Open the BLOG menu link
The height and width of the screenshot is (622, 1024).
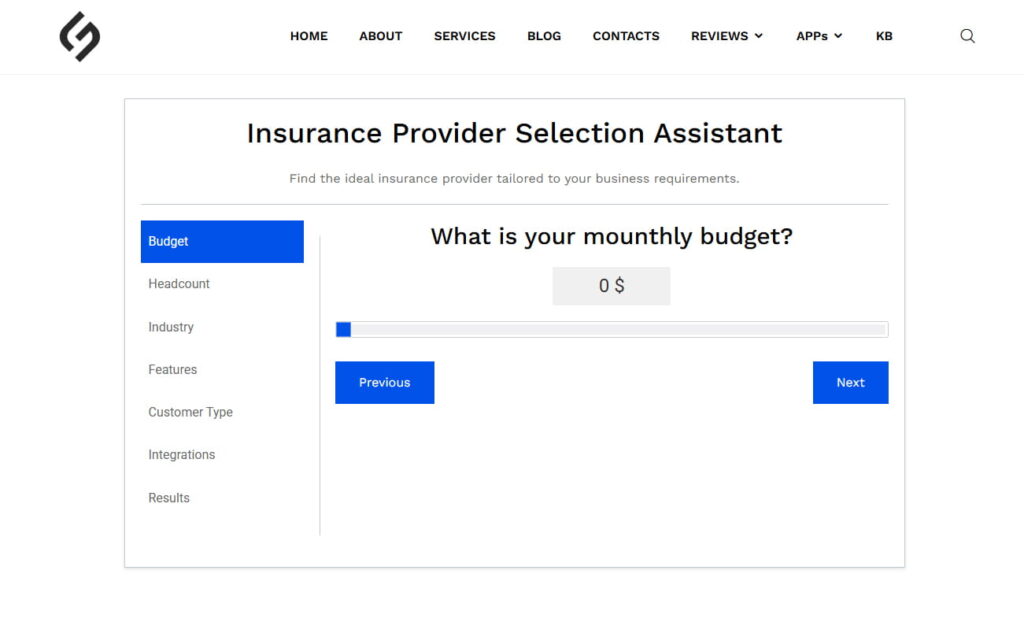point(544,36)
